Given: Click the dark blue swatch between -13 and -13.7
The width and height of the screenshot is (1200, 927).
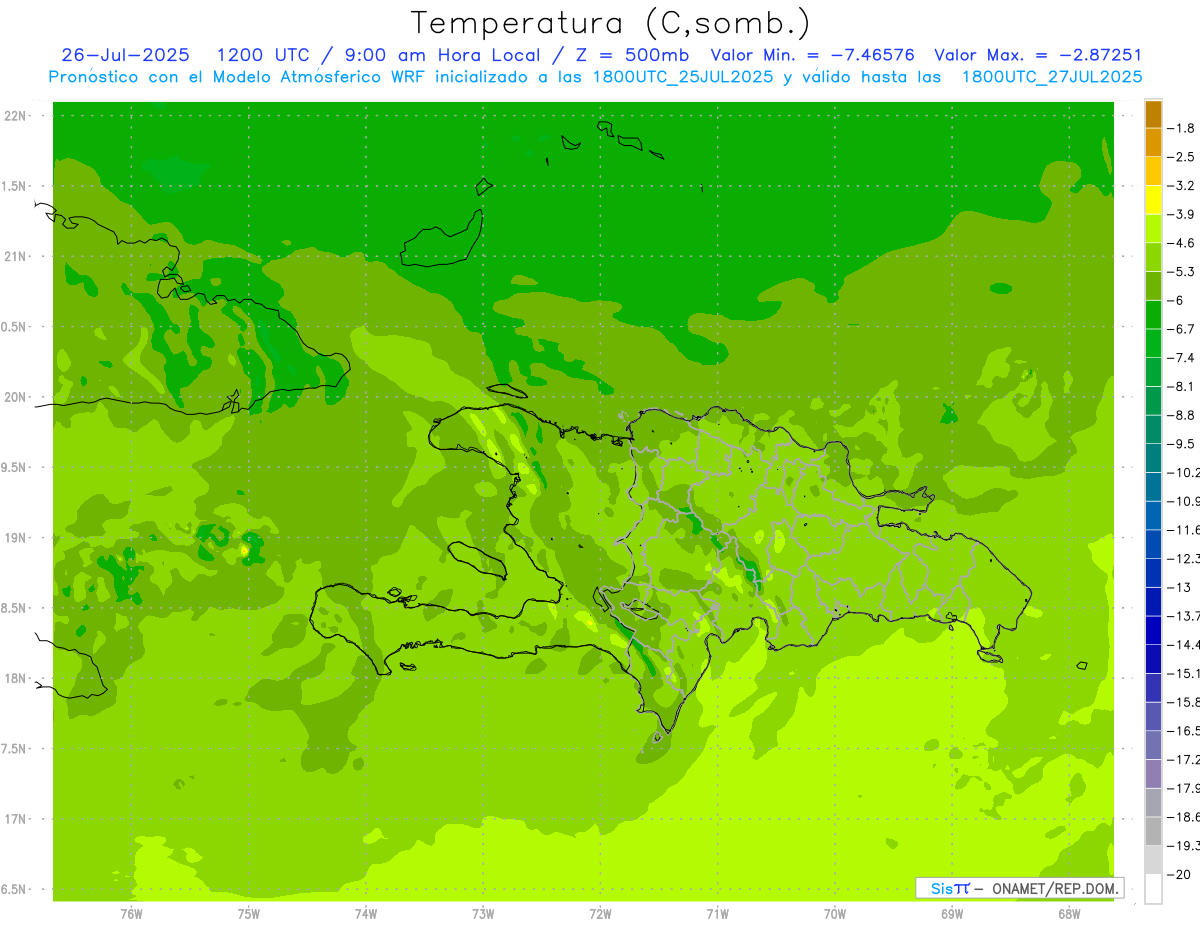Looking at the screenshot, I should pyautogui.click(x=1153, y=601).
